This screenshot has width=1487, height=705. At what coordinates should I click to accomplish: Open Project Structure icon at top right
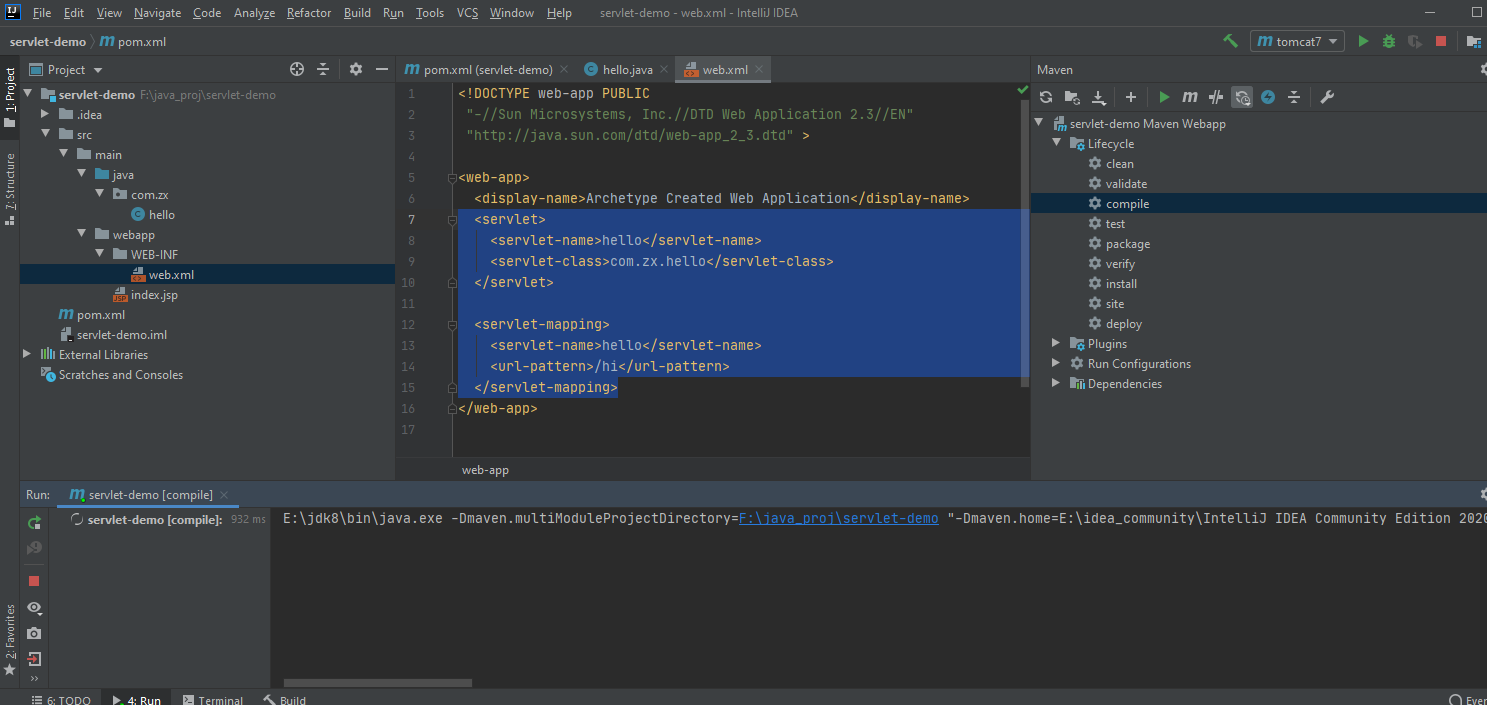[1474, 41]
